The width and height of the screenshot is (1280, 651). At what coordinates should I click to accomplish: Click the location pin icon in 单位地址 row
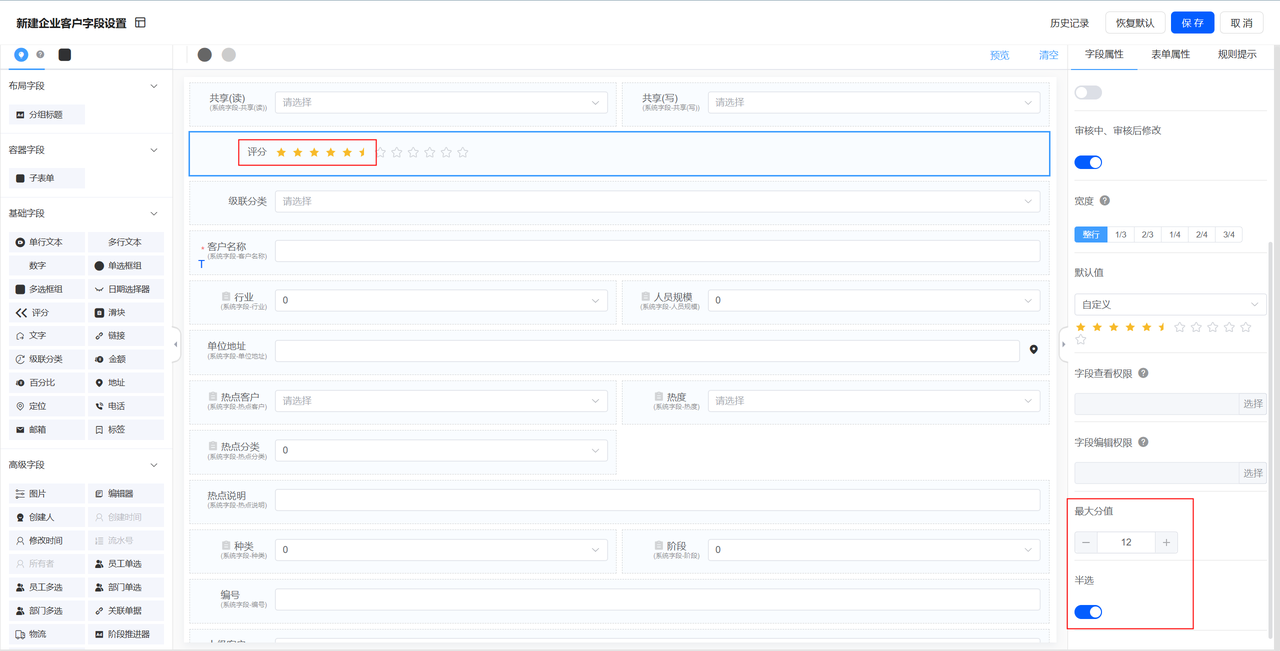point(1034,350)
